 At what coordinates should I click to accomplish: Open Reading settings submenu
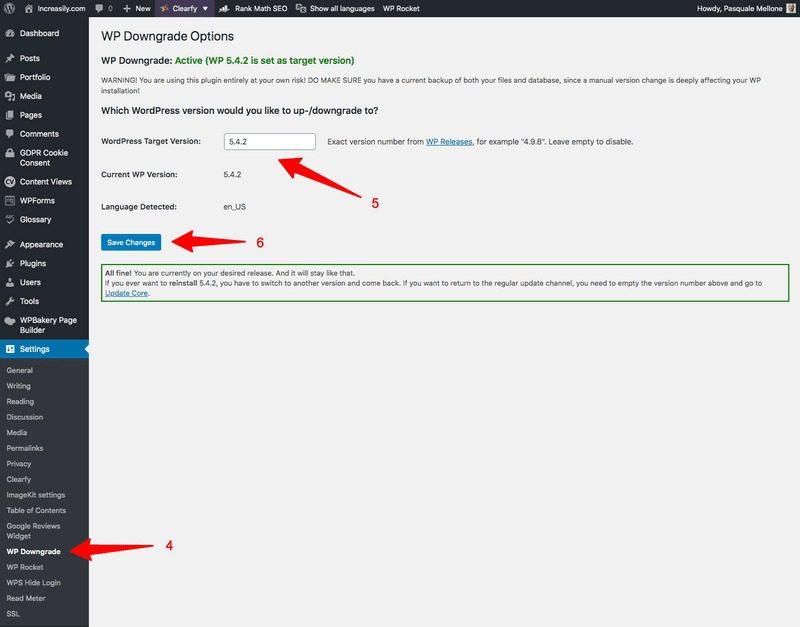20,402
